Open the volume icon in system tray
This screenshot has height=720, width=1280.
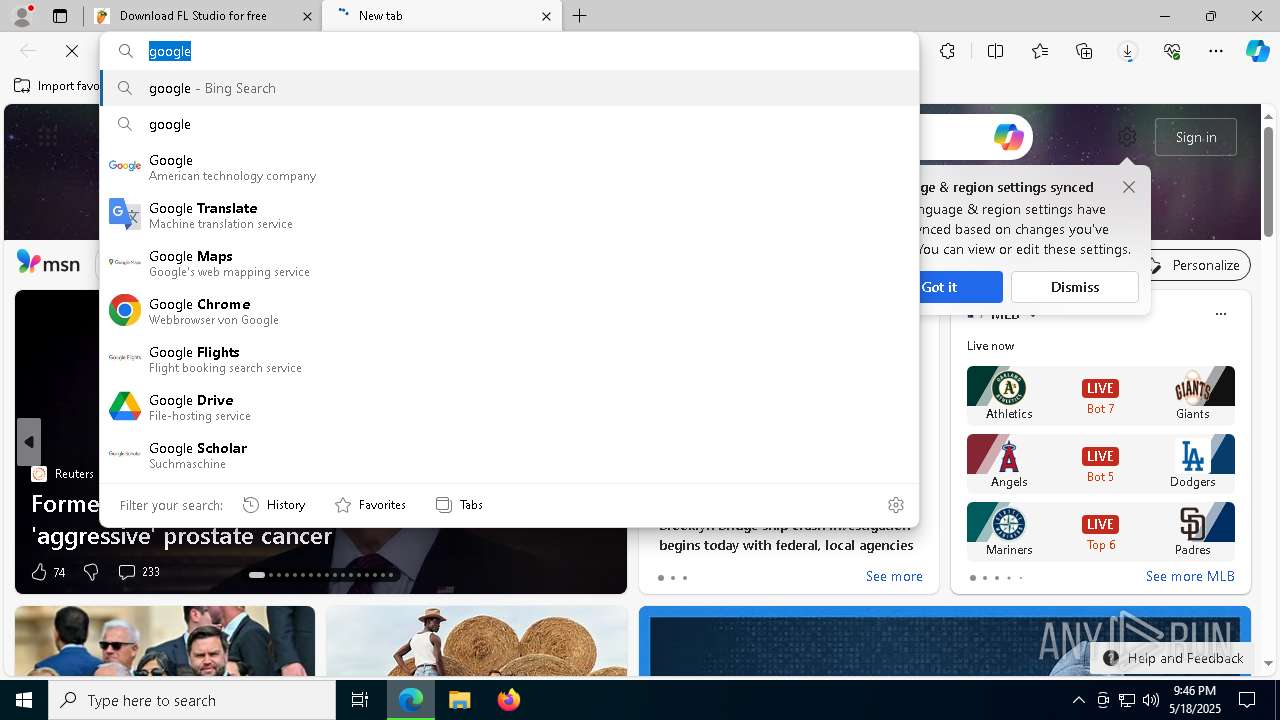1151,700
